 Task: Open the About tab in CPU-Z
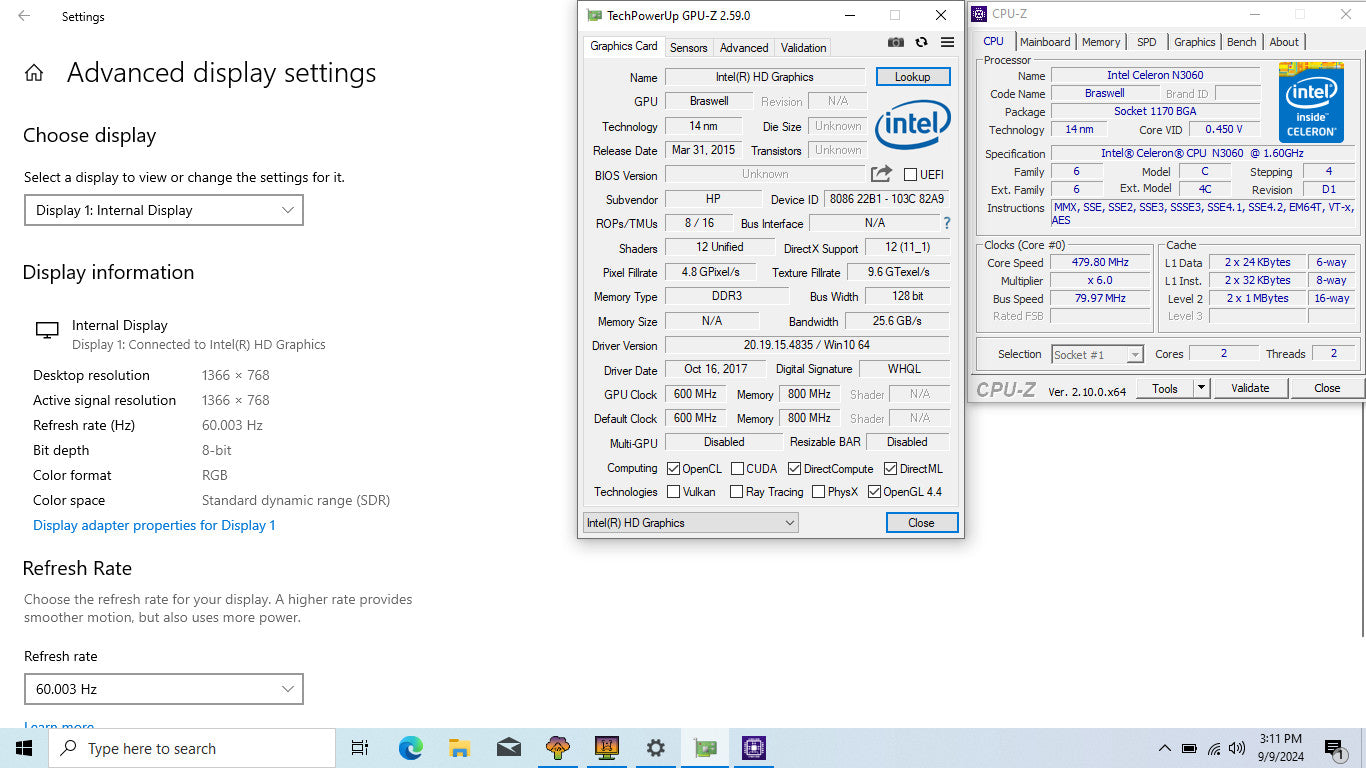[x=1284, y=42]
